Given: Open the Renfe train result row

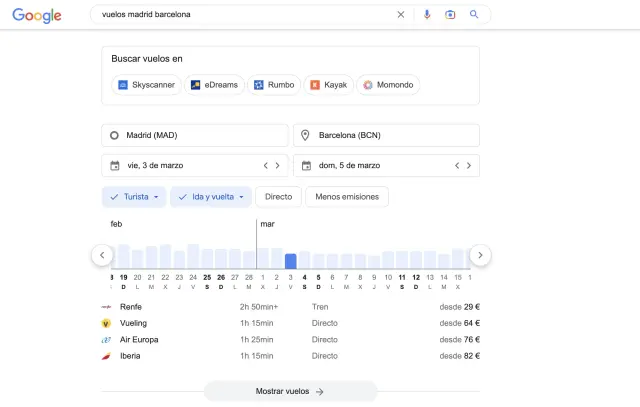Looking at the screenshot, I should 290,307.
